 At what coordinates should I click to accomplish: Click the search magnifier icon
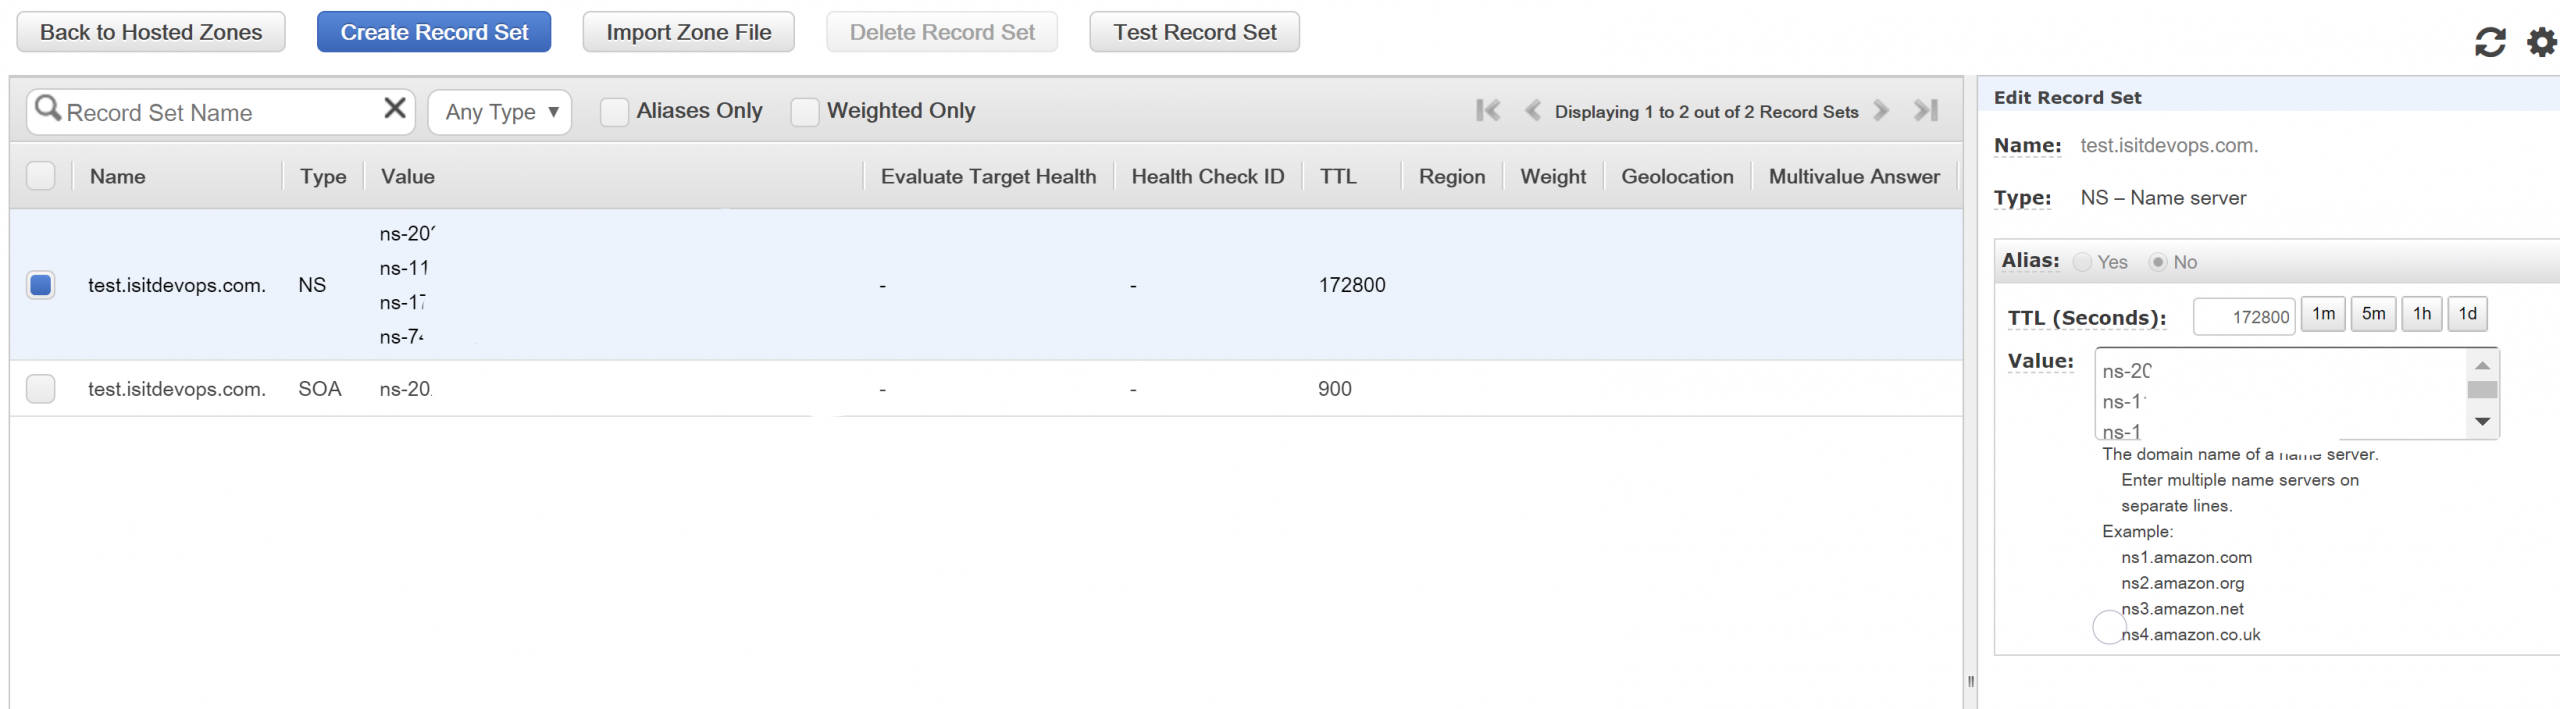click(48, 108)
